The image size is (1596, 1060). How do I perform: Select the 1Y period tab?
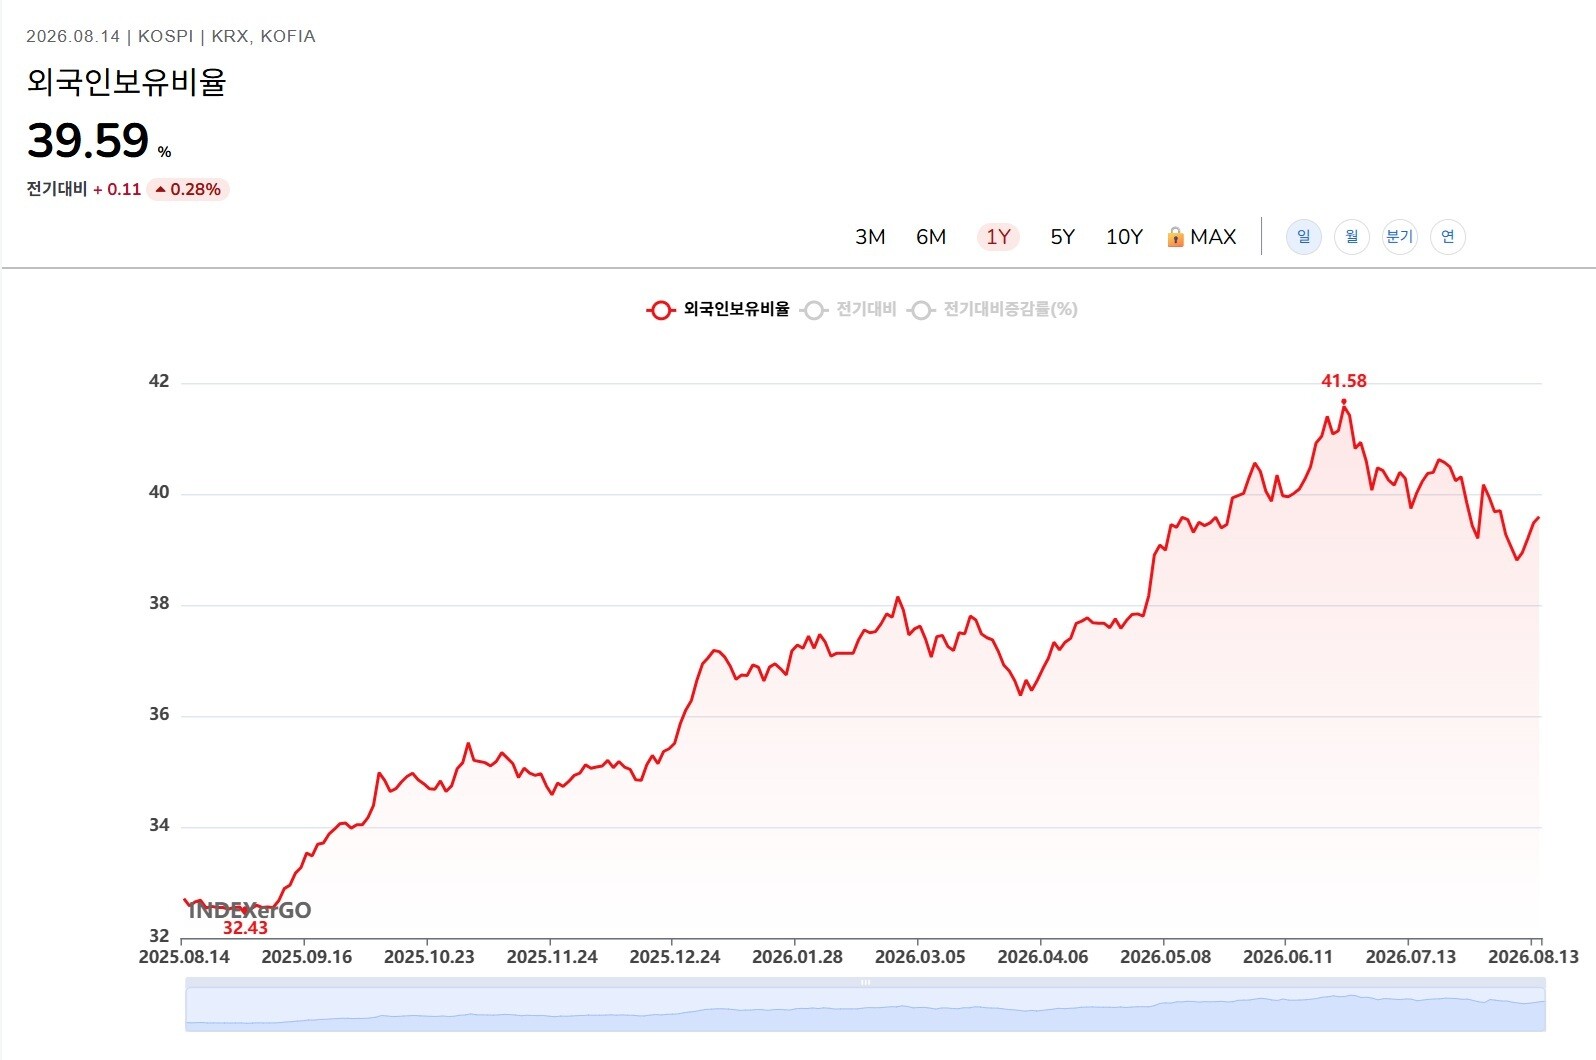point(998,237)
